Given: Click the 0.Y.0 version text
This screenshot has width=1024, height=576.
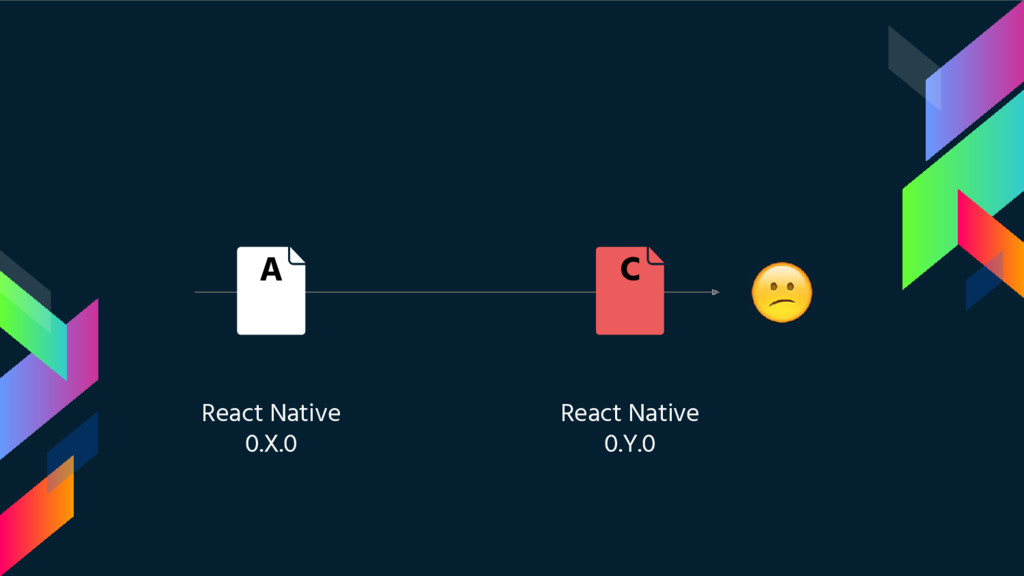Looking at the screenshot, I should click(x=630, y=444).
